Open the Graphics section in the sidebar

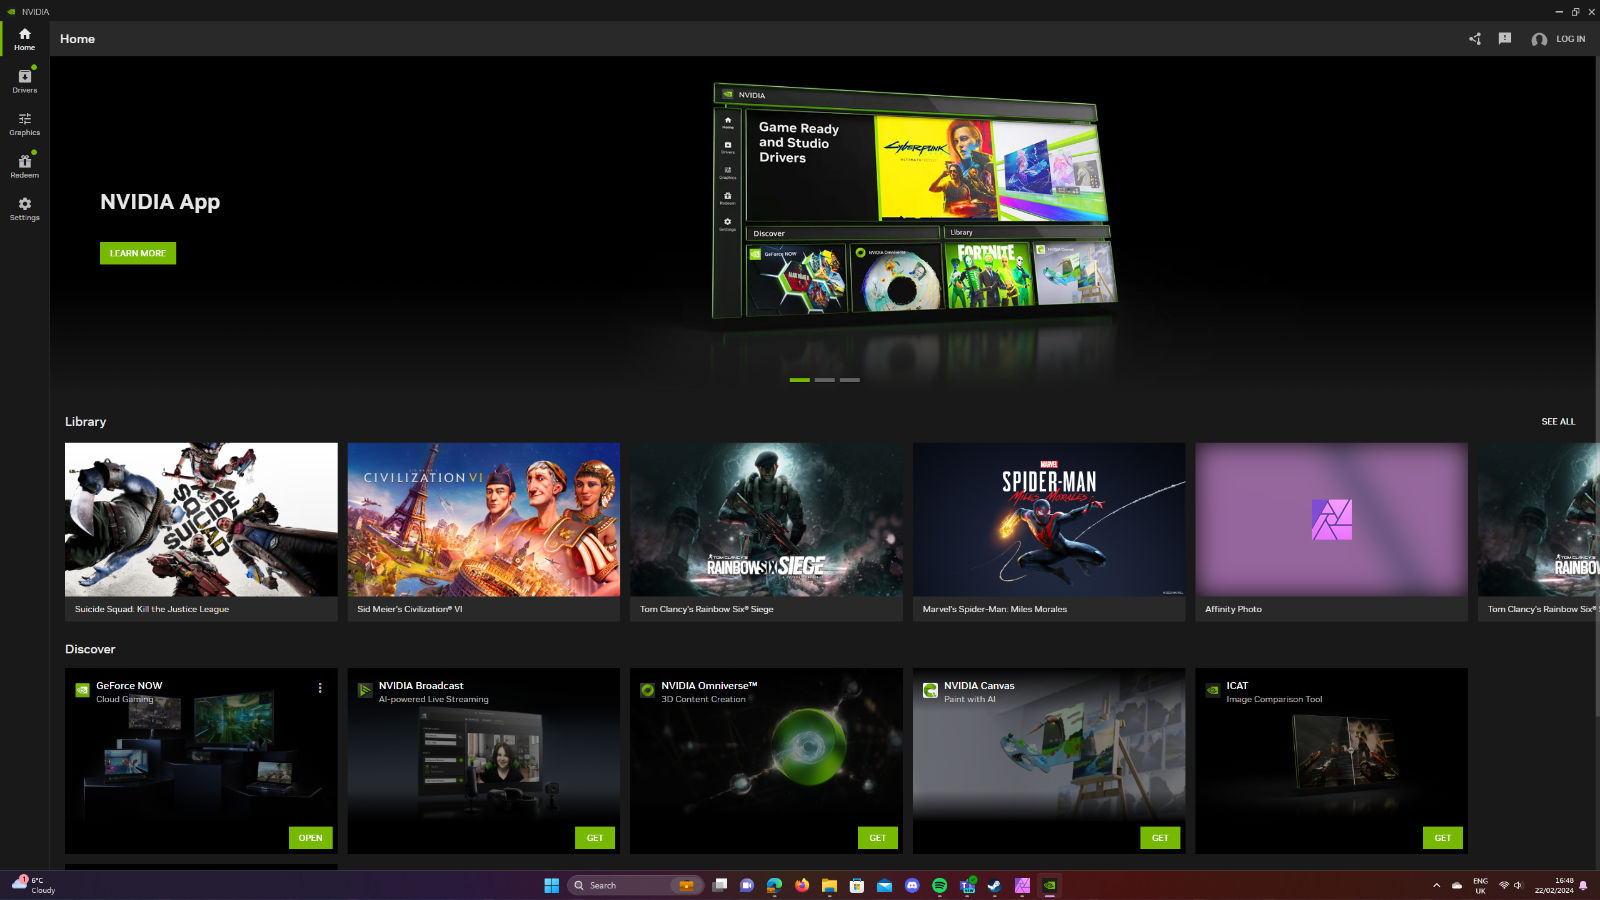point(23,125)
